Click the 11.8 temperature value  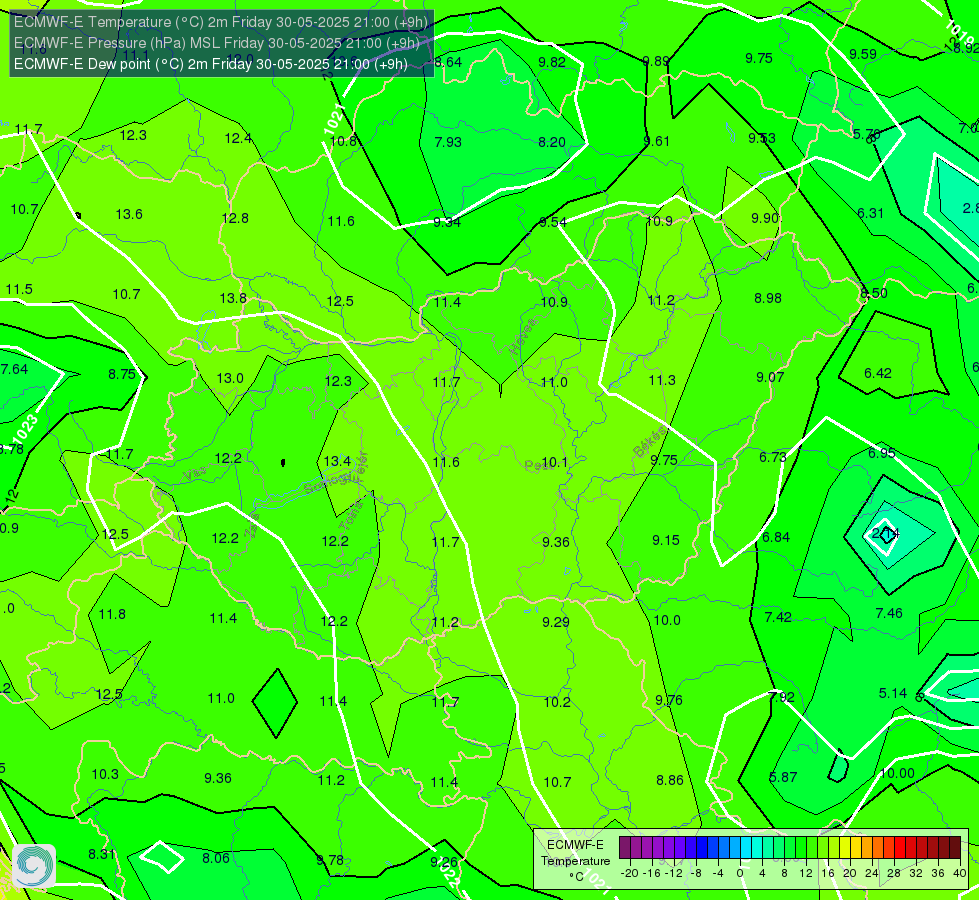112,615
